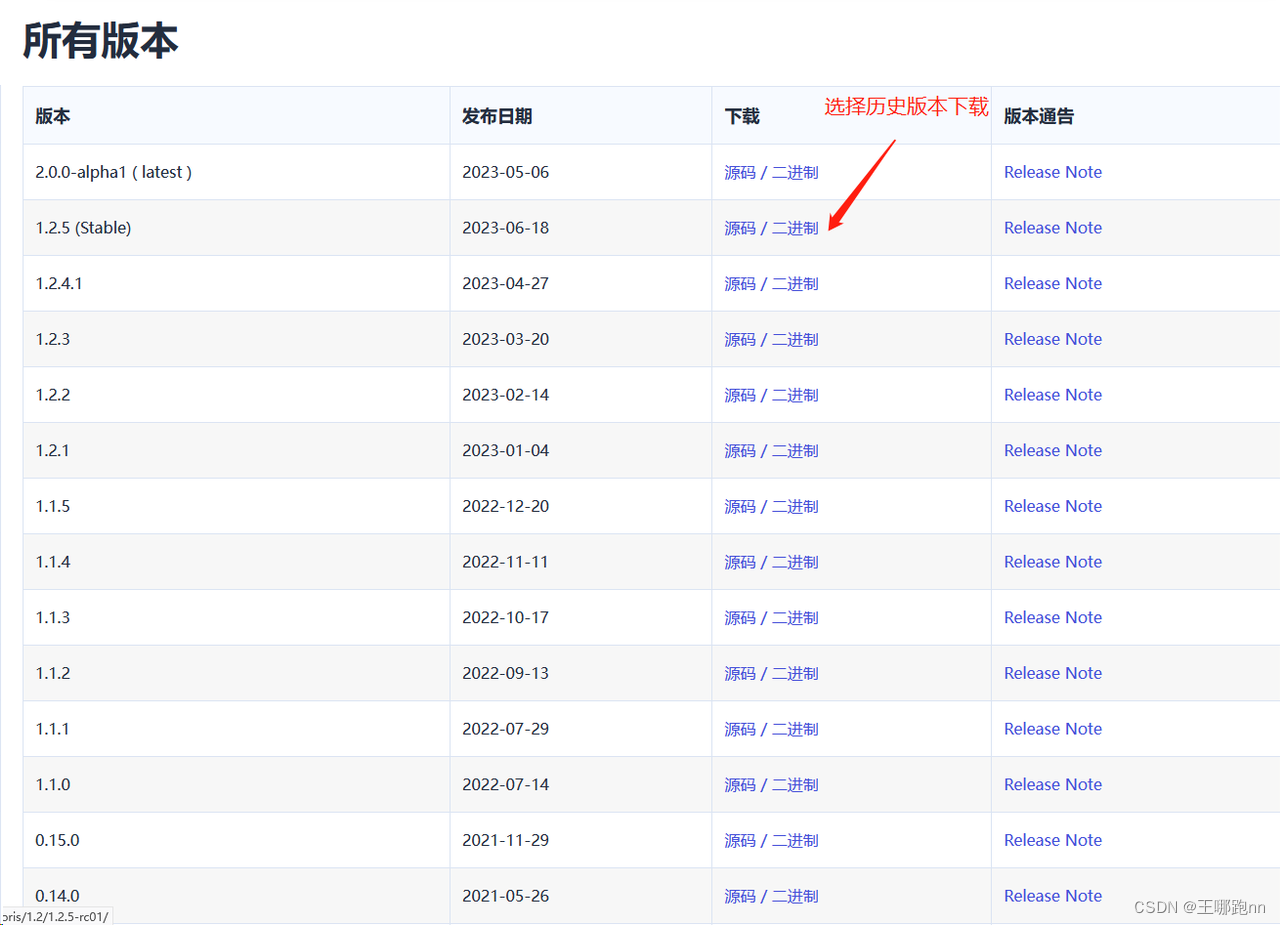This screenshot has height=925, width=1280.
Task: Select the date 2023-04-27
Action: [x=506, y=284]
